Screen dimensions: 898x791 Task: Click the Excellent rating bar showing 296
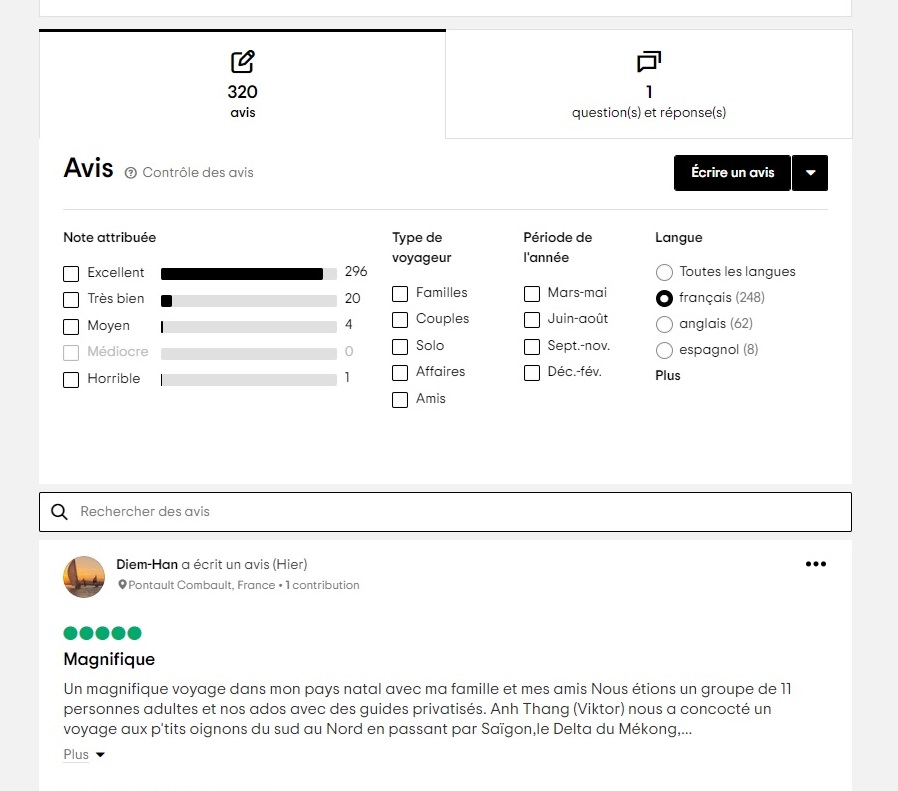(x=249, y=274)
